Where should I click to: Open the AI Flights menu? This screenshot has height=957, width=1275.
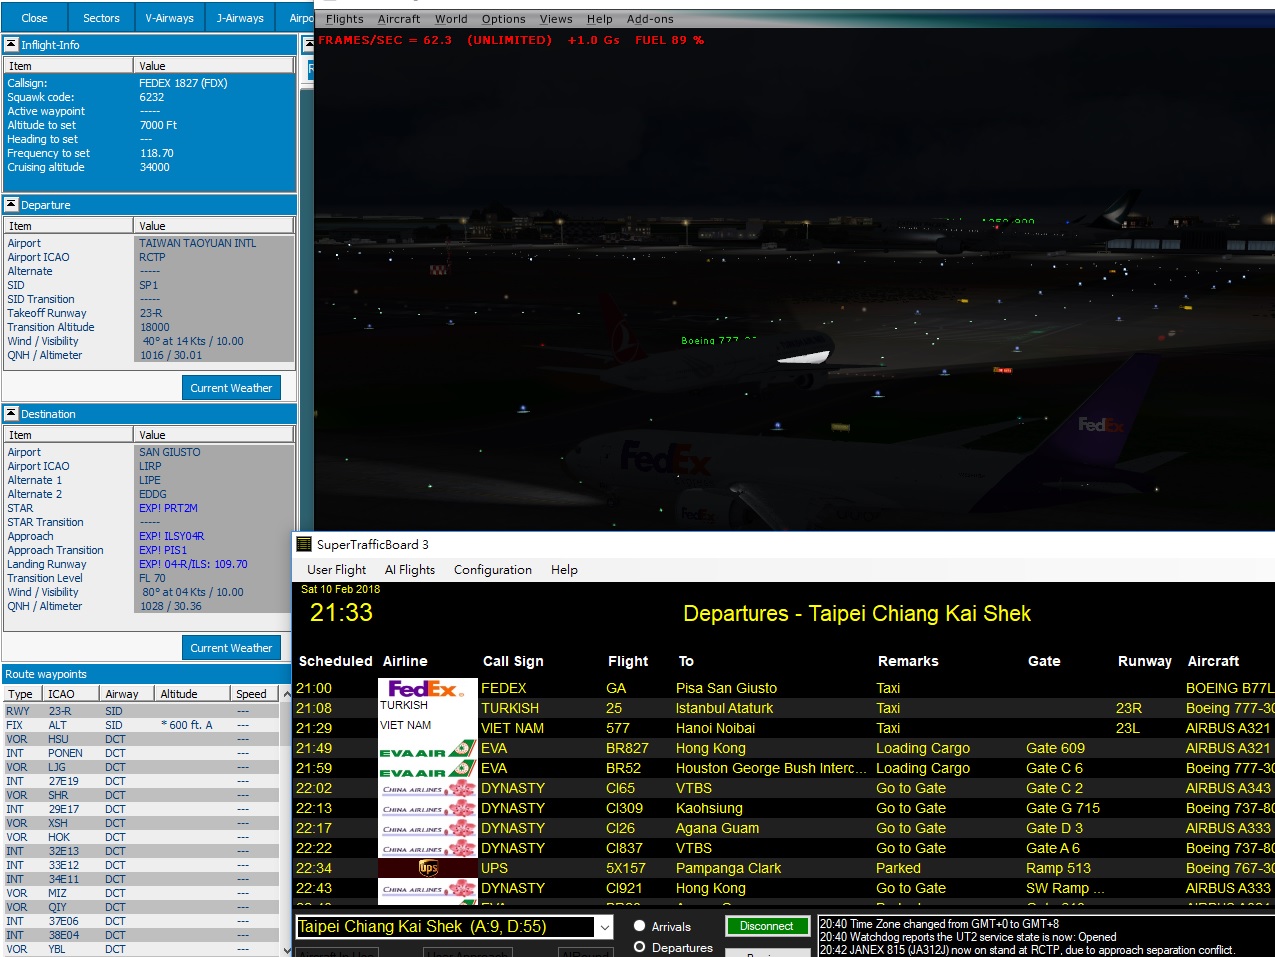[x=410, y=570]
